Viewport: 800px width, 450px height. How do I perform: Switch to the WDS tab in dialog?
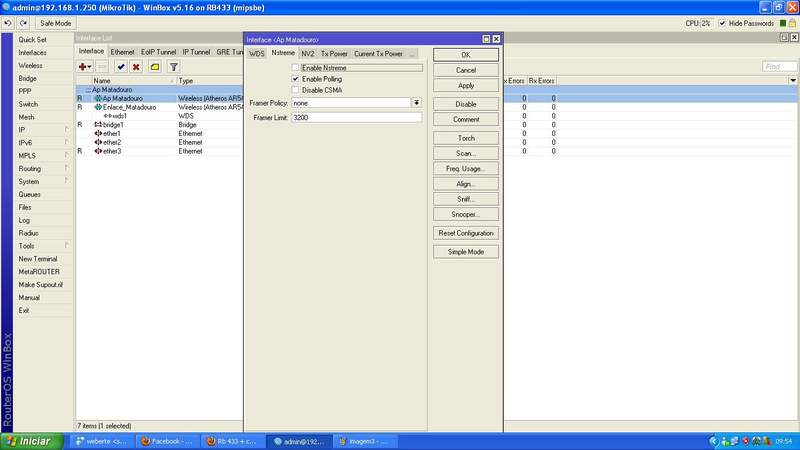(x=257, y=54)
